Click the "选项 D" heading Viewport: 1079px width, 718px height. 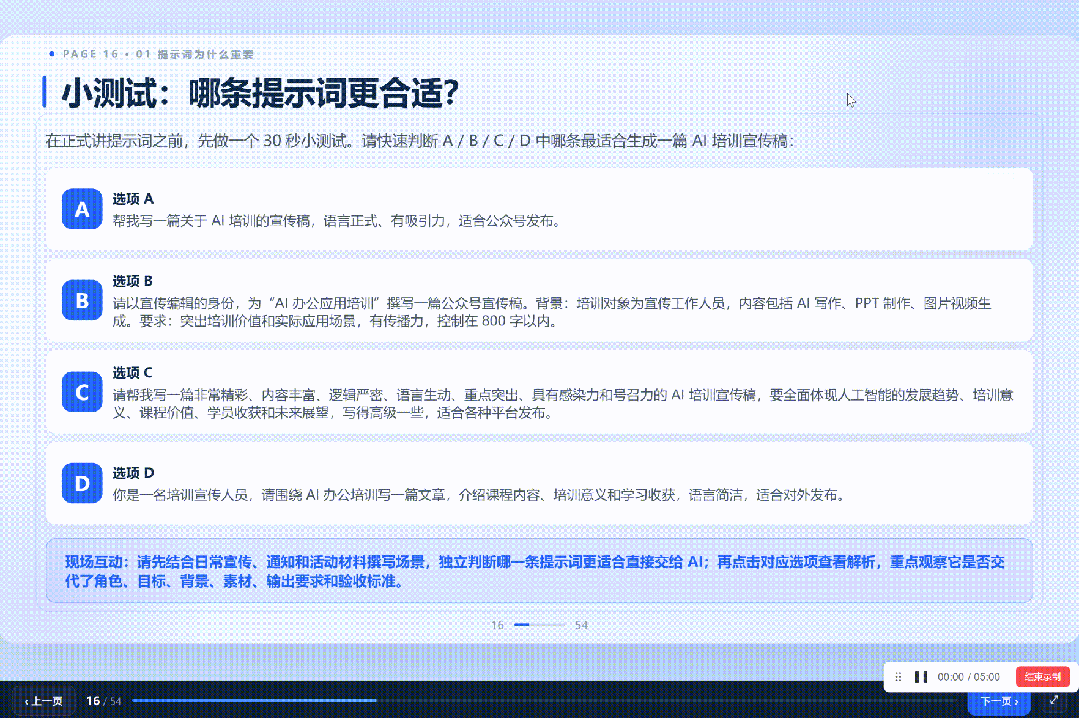point(133,473)
